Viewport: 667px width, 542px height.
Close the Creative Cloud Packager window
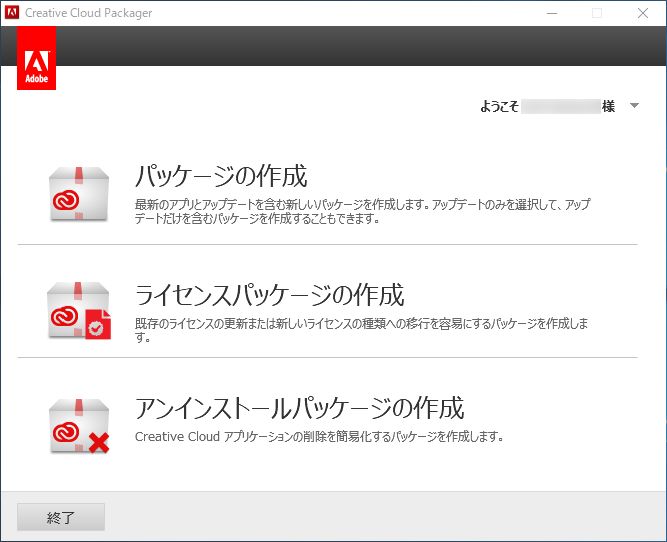[643, 13]
